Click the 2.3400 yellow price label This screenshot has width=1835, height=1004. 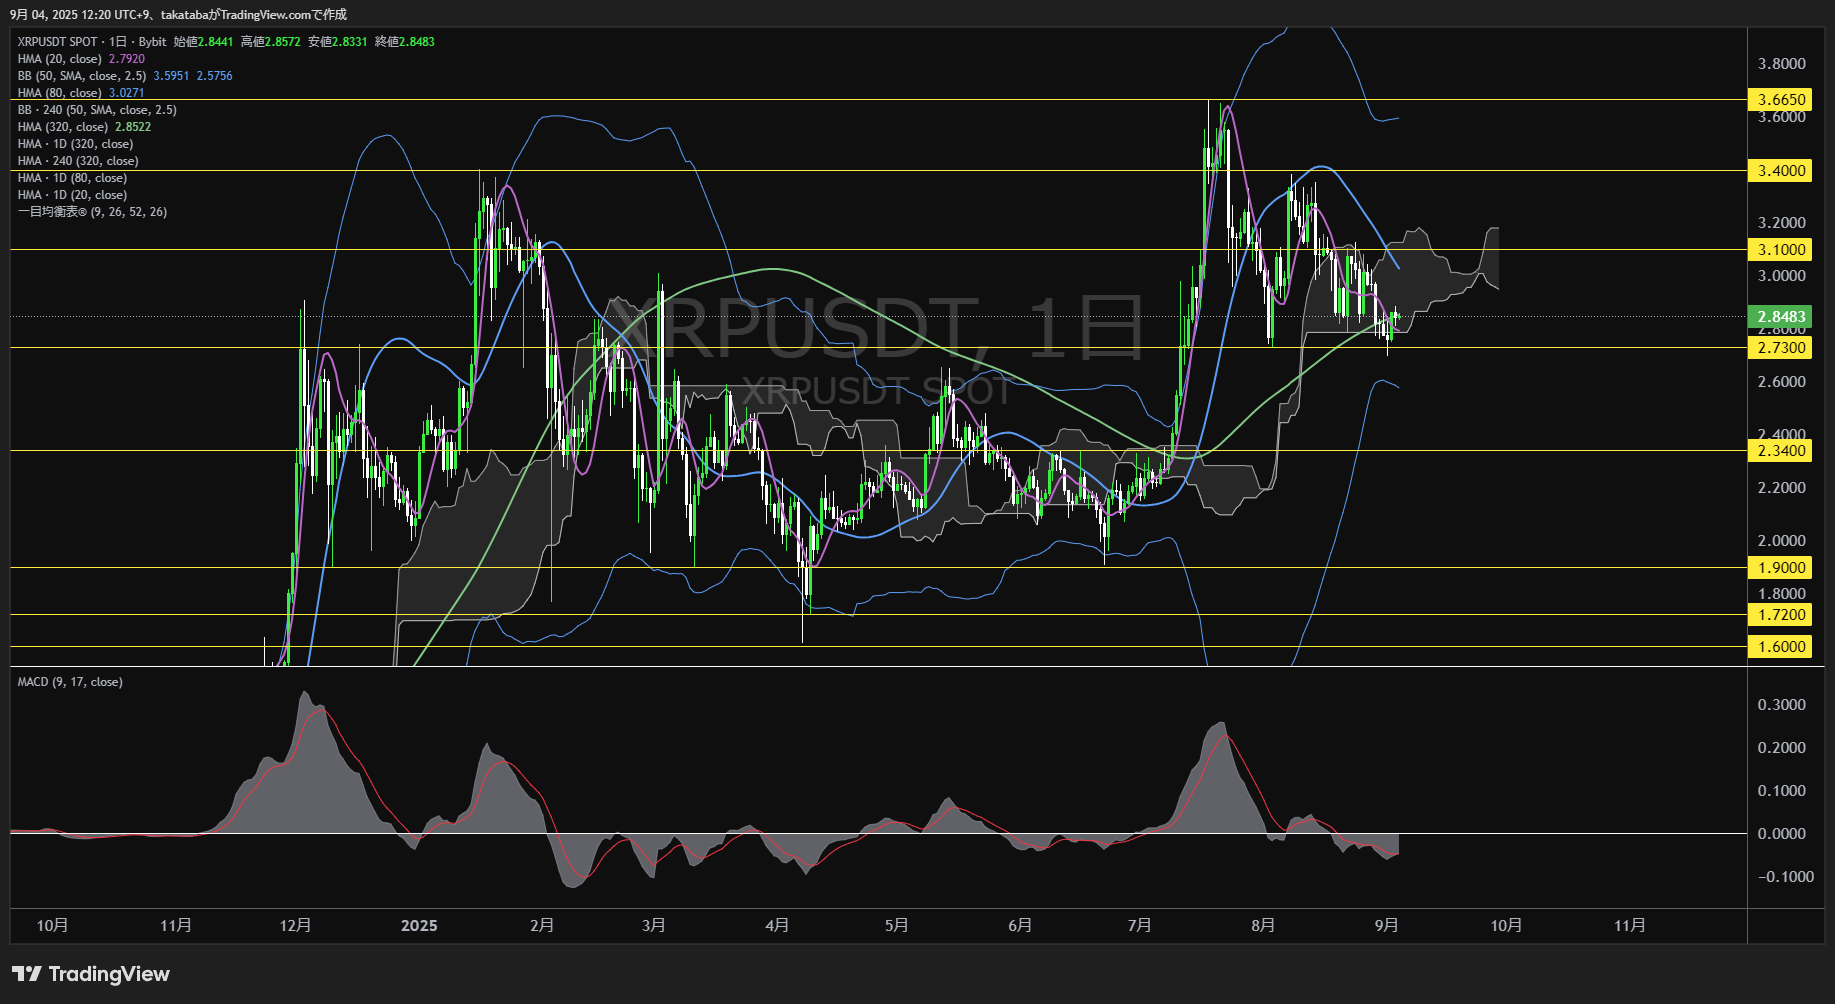point(1781,450)
